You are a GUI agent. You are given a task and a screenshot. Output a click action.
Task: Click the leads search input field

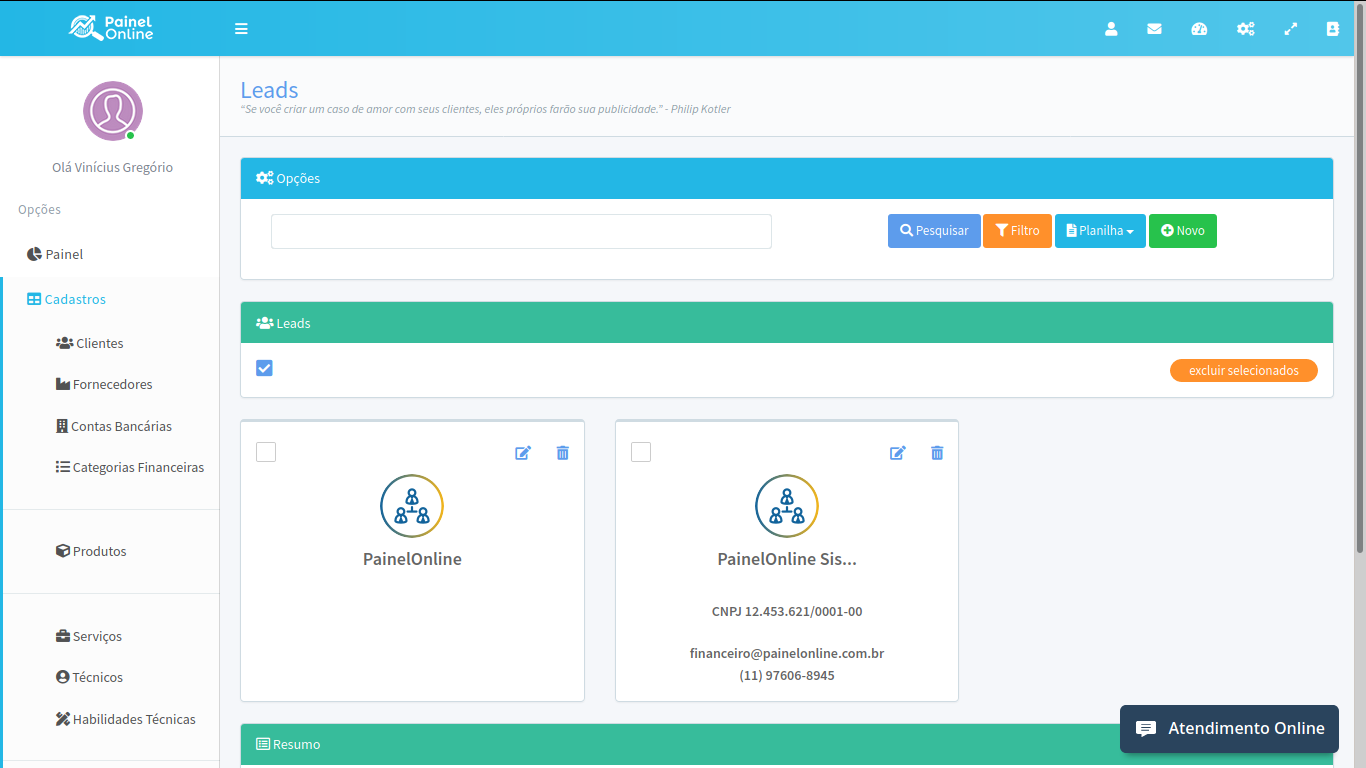[x=521, y=231]
